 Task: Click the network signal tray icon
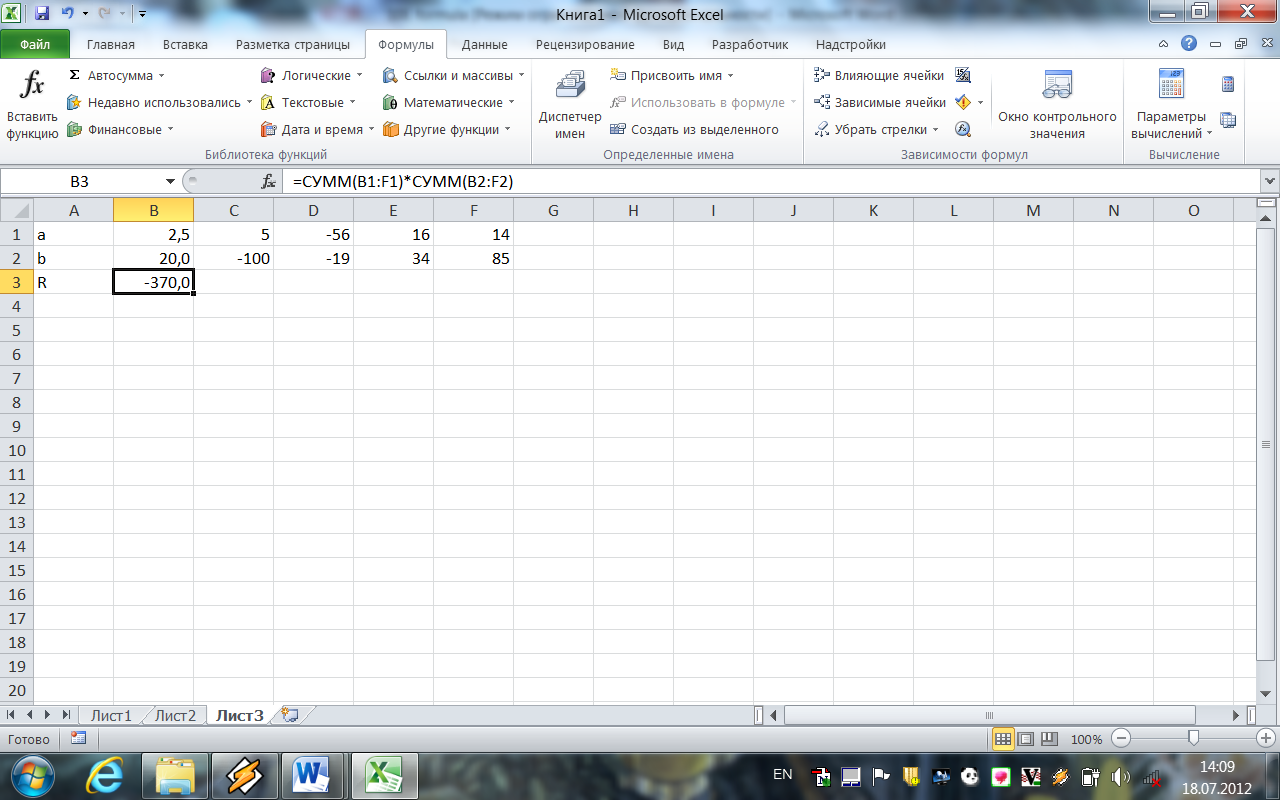(x=1150, y=777)
